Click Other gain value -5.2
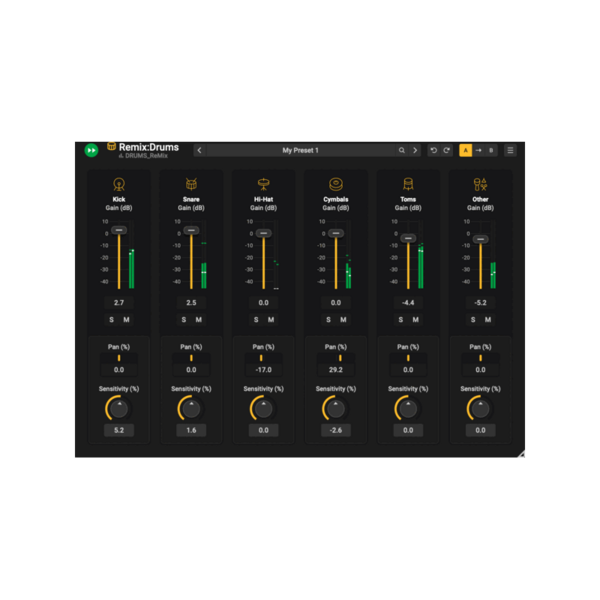The height and width of the screenshot is (600, 600). tap(481, 303)
